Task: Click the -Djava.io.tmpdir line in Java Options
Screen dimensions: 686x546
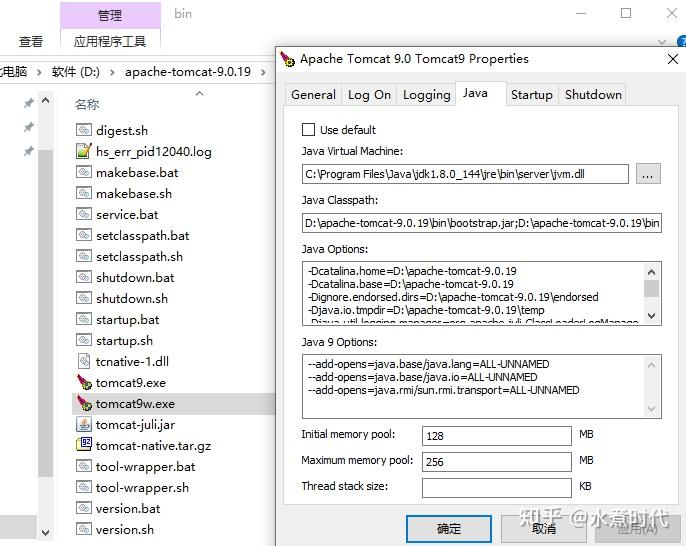Action: tap(426, 310)
